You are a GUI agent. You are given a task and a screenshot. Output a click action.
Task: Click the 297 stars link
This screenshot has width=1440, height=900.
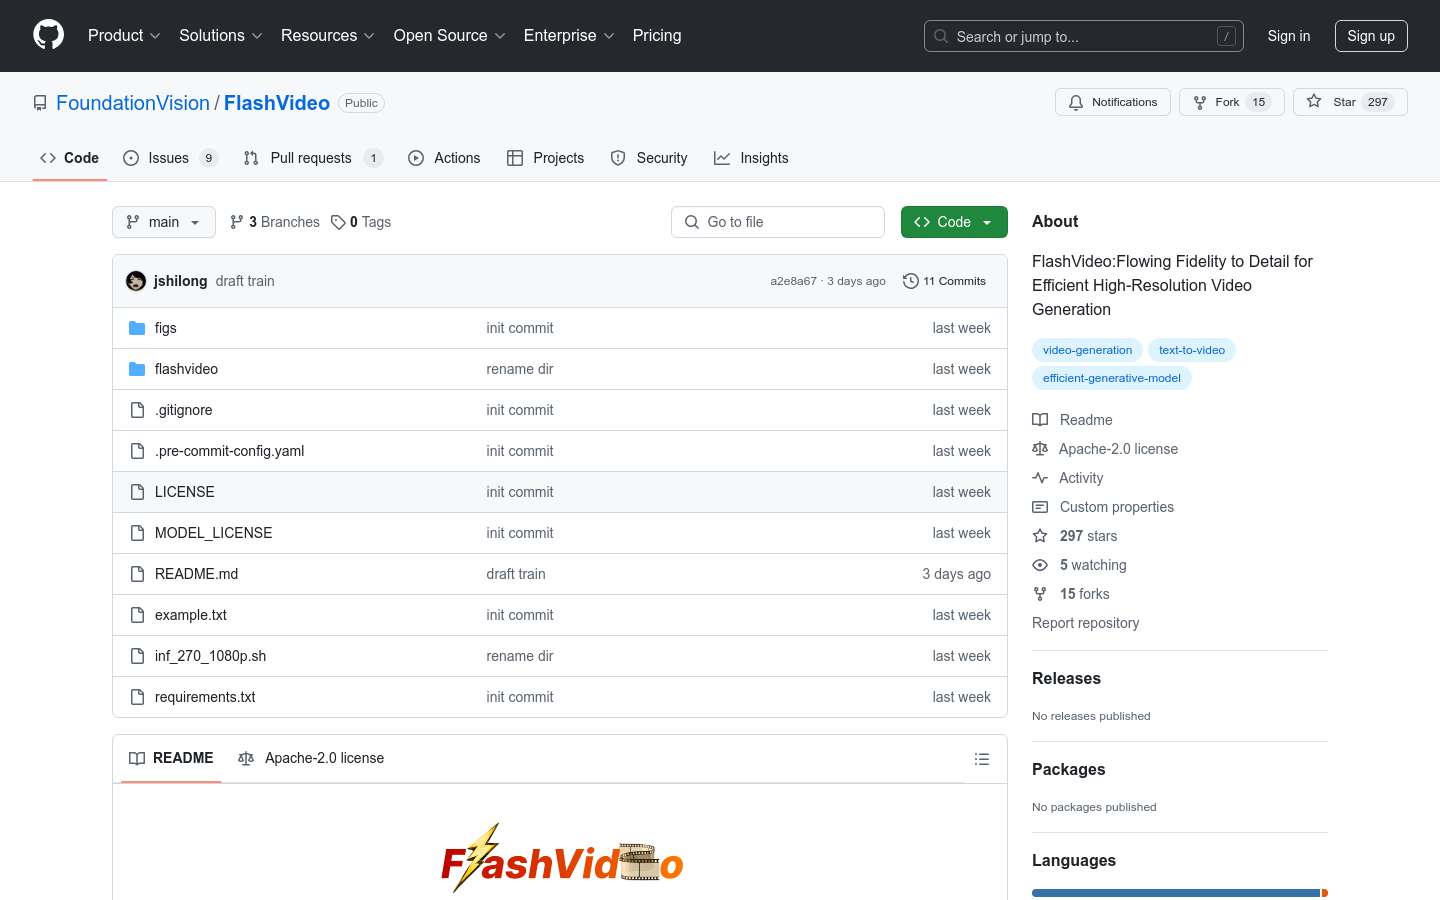pos(1088,536)
